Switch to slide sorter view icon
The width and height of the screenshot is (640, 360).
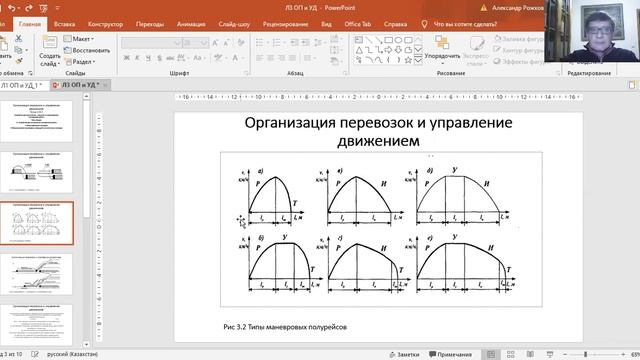tap(510, 354)
